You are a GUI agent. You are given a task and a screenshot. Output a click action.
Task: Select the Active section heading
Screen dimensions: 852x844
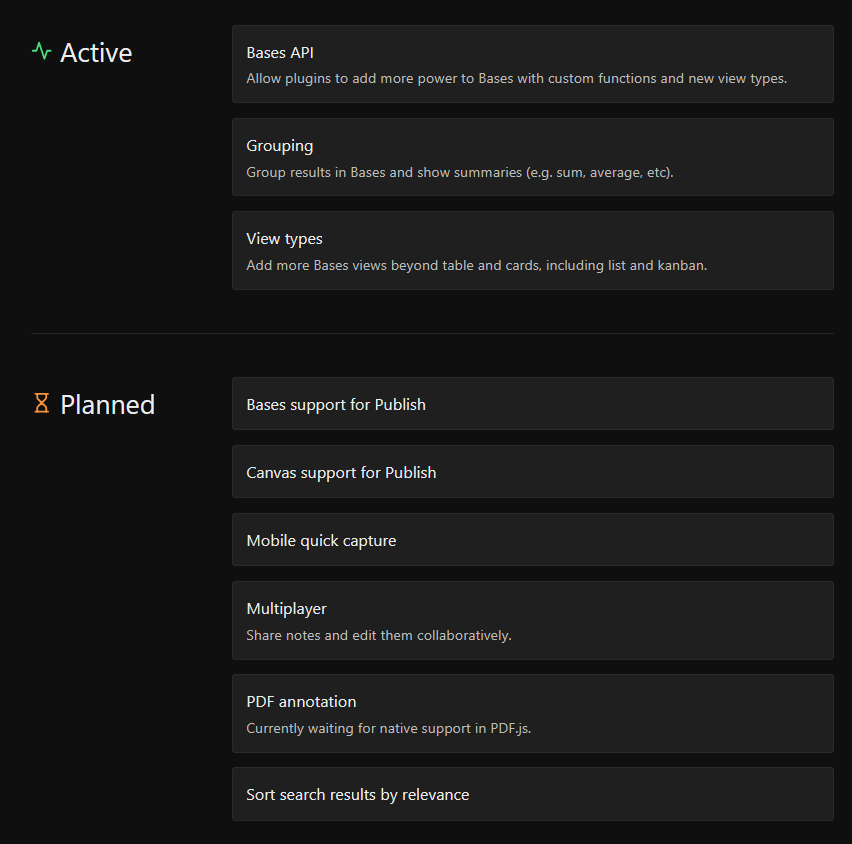click(x=96, y=52)
